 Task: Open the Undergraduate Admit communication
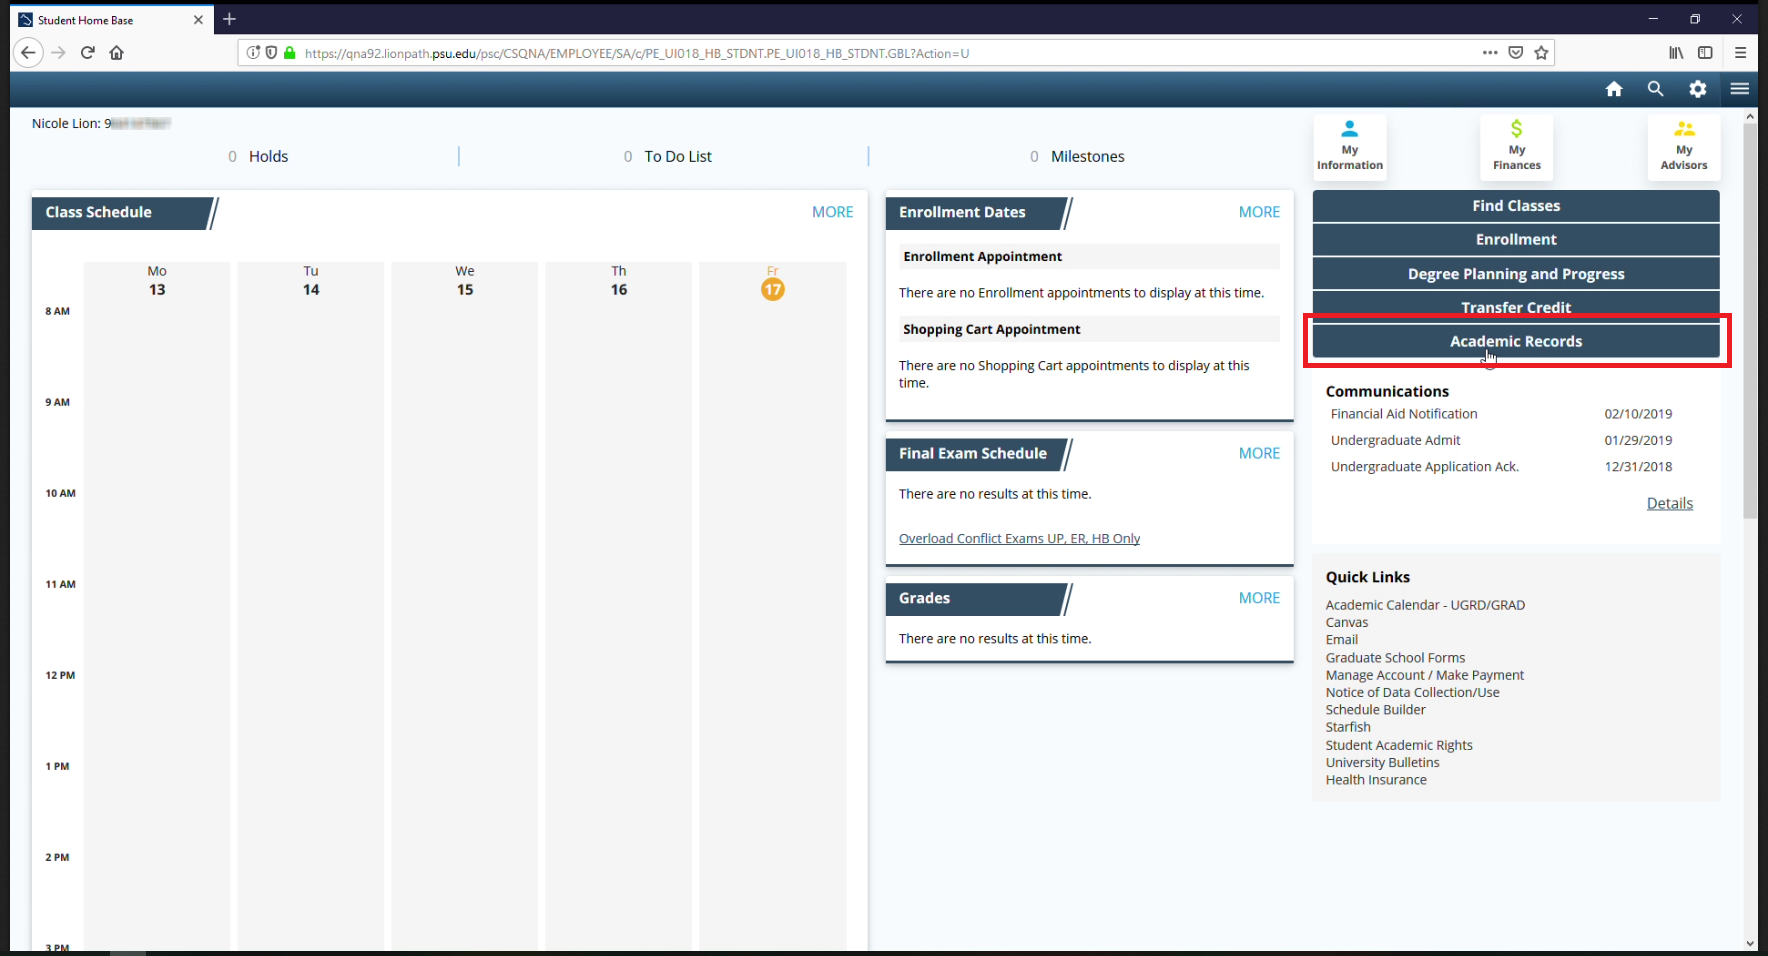[1395, 441]
